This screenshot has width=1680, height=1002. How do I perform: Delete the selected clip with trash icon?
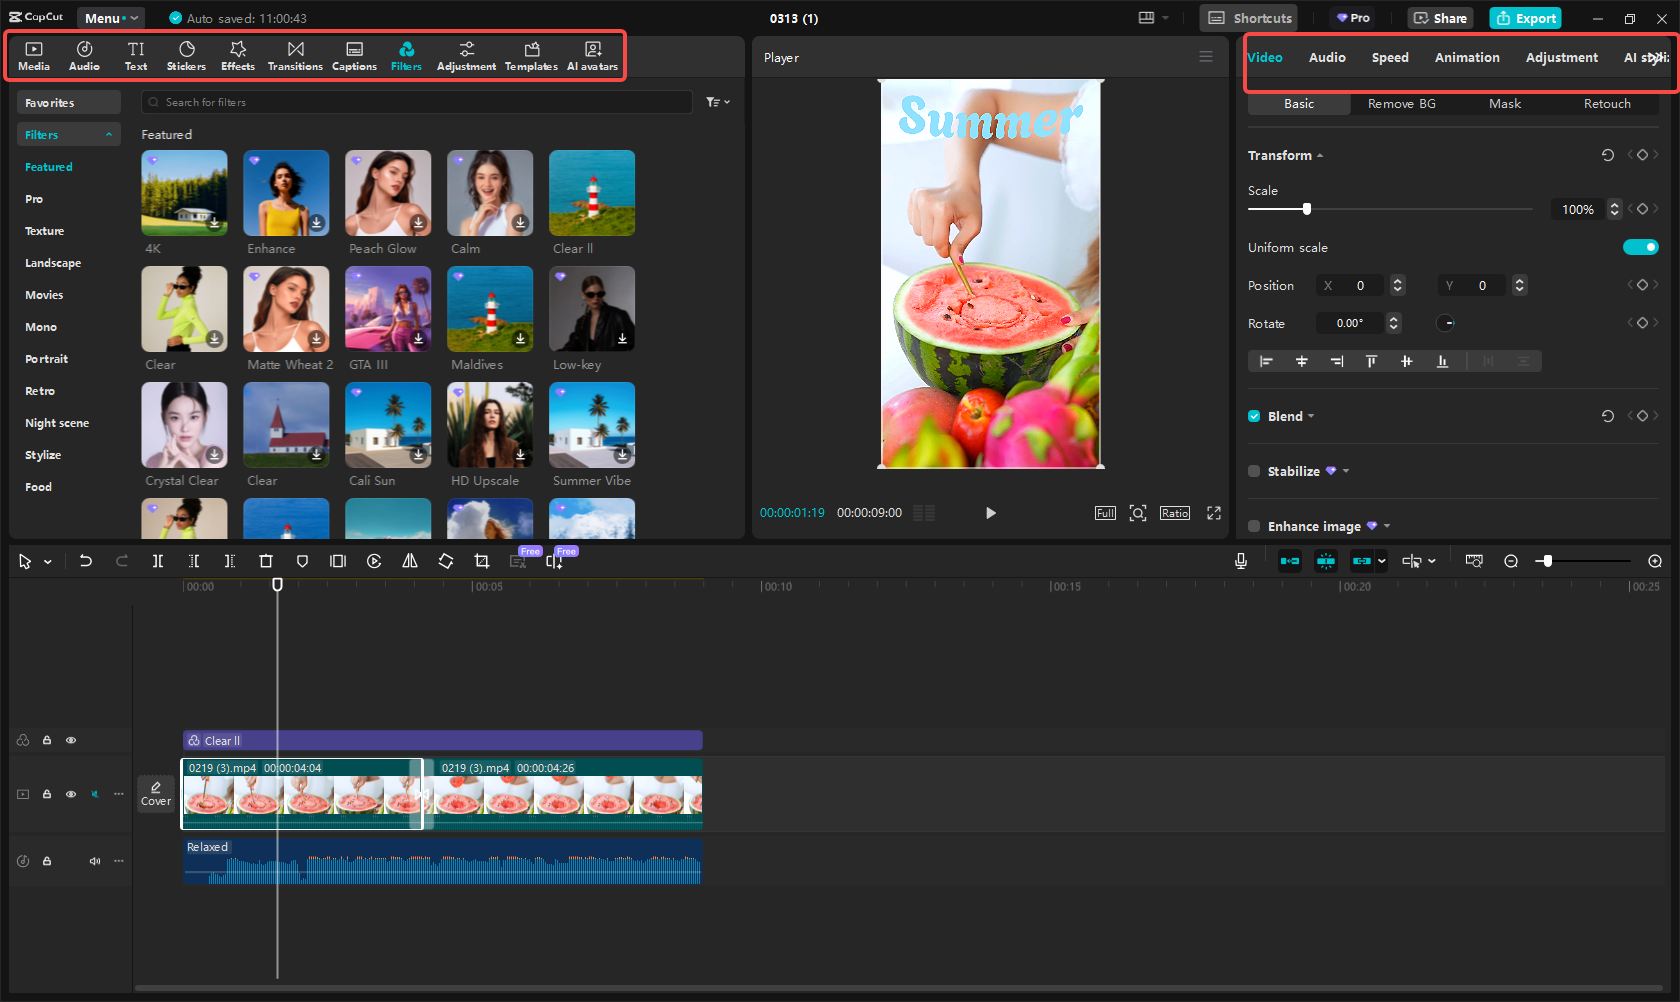coord(266,562)
